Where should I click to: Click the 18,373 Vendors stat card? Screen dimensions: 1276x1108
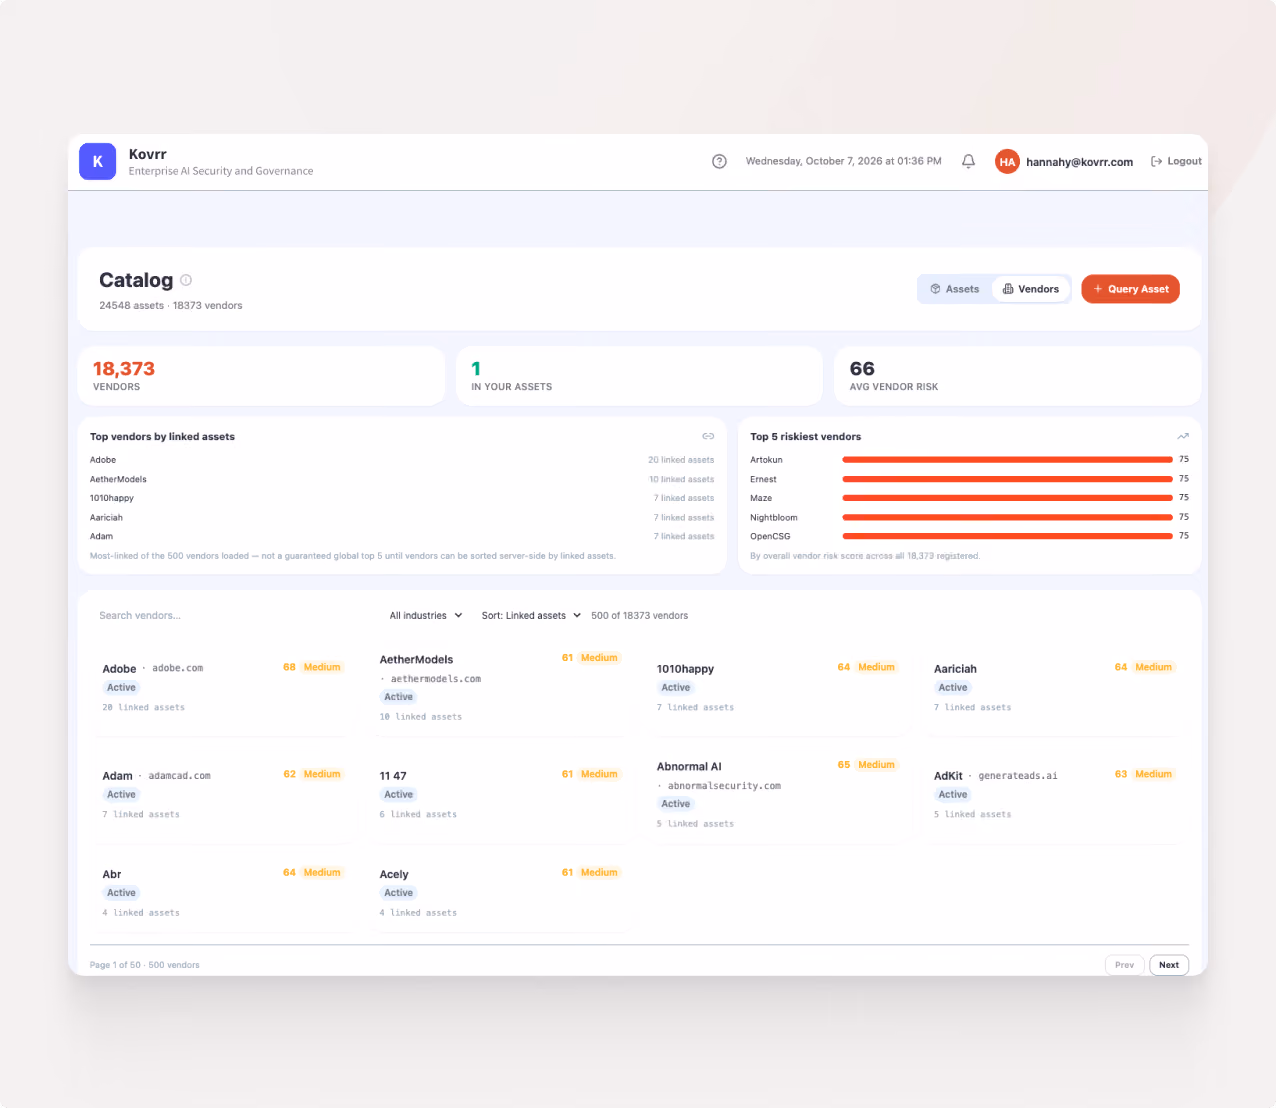261,376
